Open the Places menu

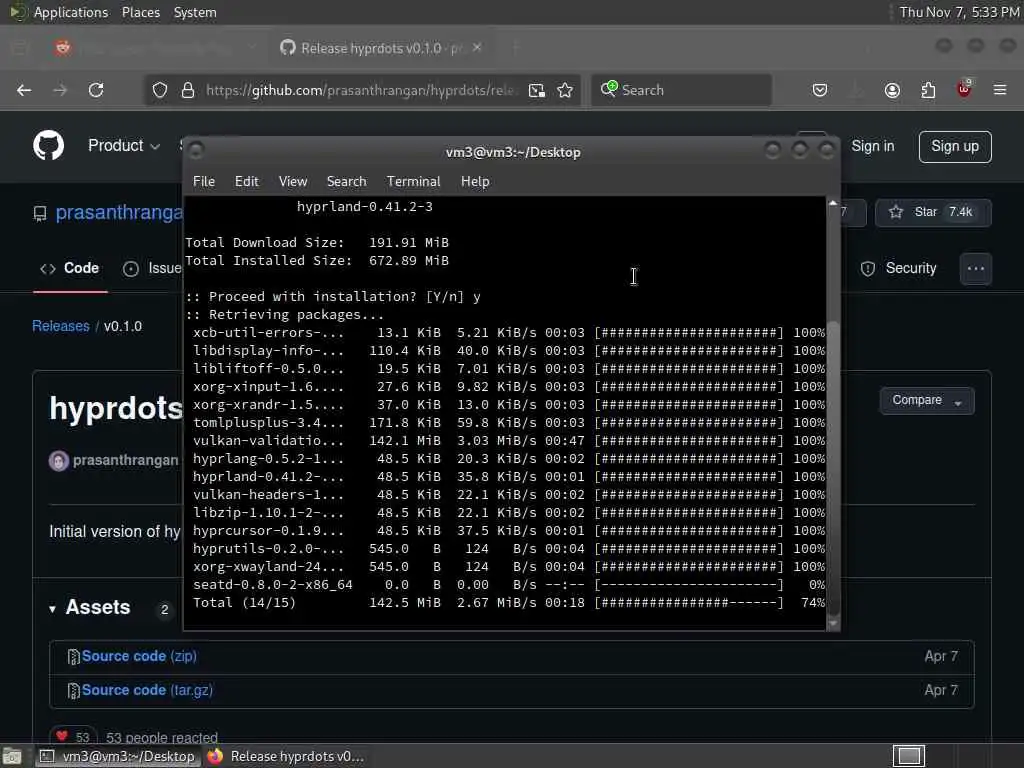pos(140,12)
